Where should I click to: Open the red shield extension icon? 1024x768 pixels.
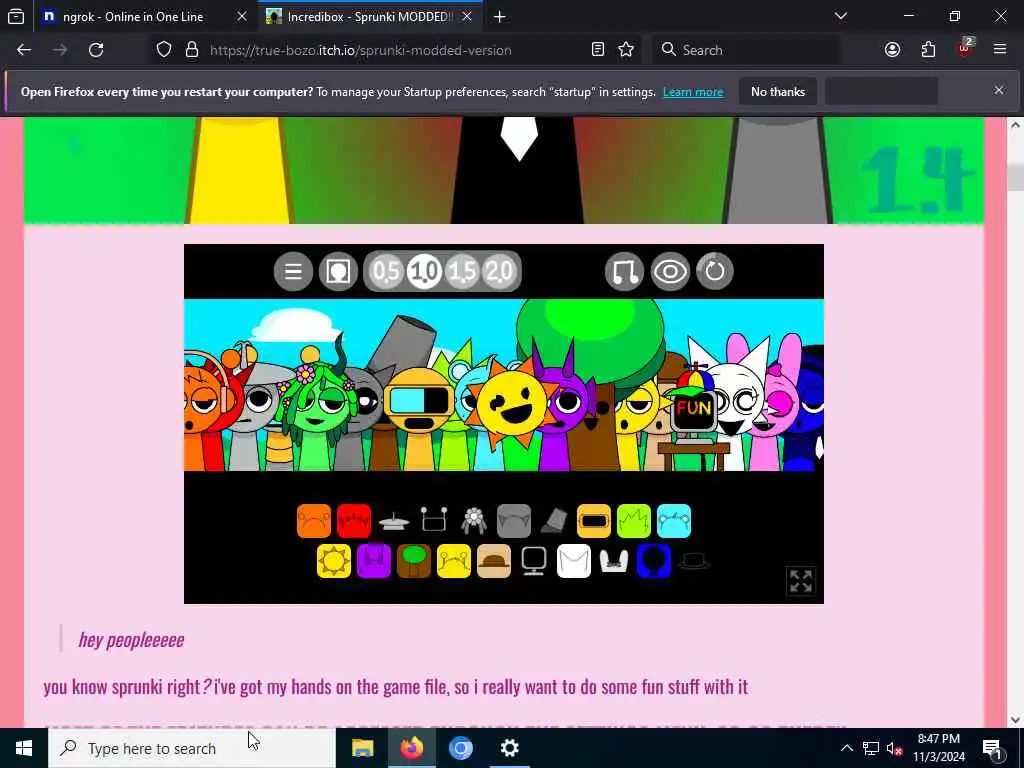[964, 48]
